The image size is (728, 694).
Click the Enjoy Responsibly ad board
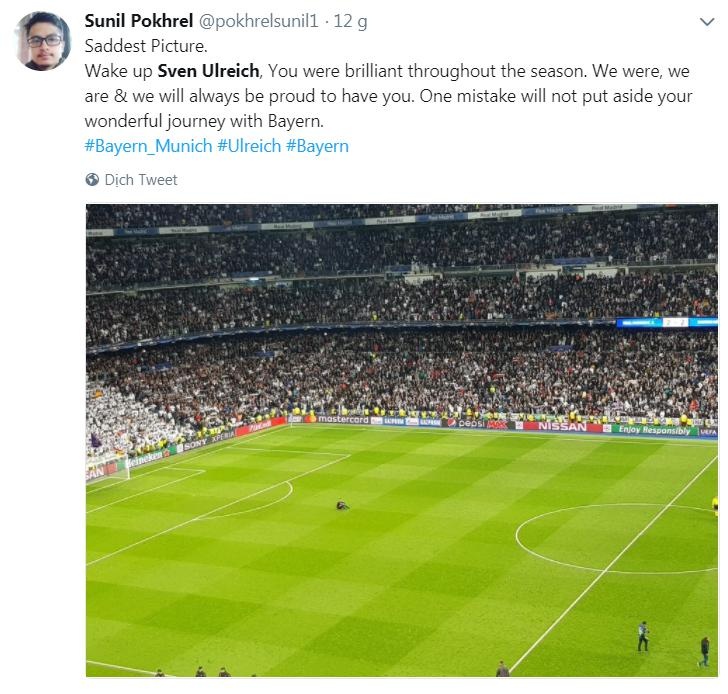[x=655, y=430]
